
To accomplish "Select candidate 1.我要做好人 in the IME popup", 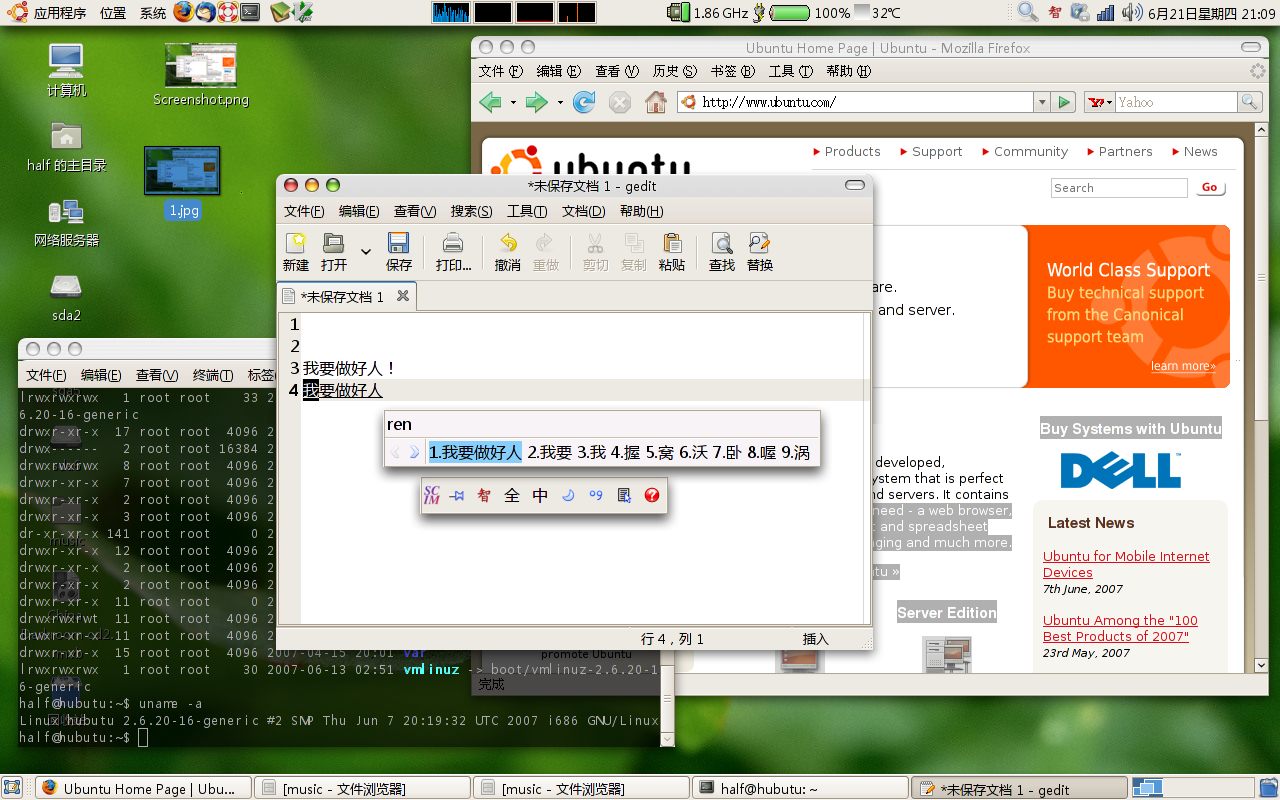I will [x=475, y=453].
